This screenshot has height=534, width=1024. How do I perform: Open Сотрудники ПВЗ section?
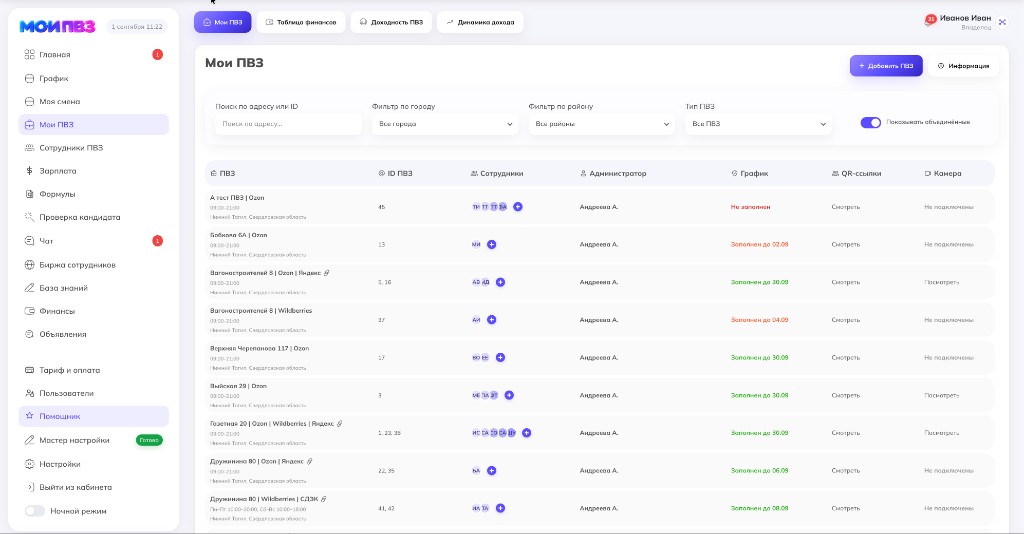coord(93,148)
